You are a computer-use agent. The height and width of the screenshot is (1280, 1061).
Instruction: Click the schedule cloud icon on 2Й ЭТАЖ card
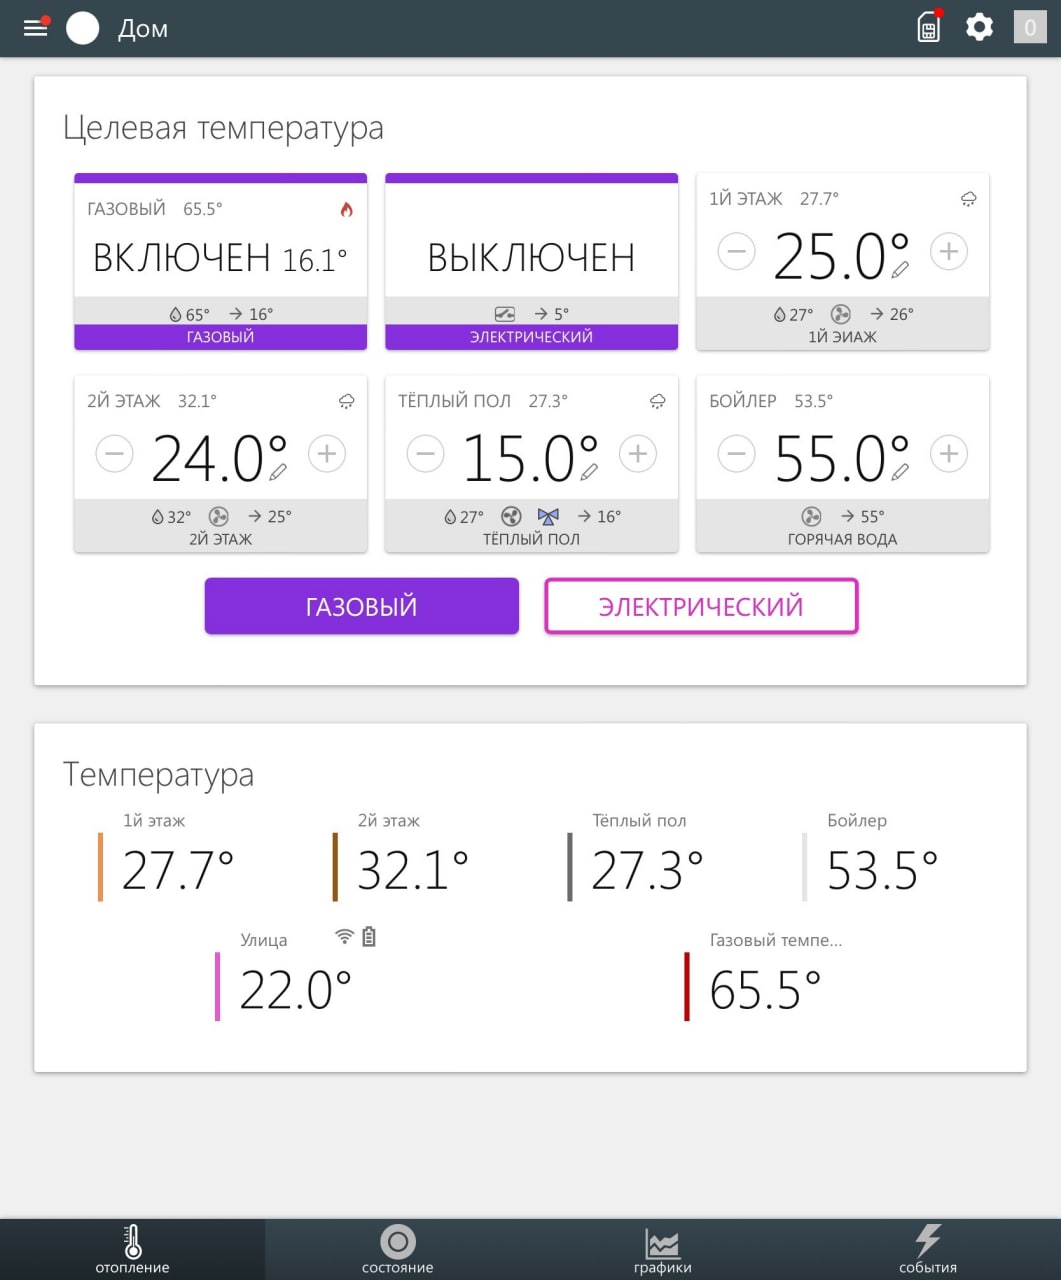point(347,401)
